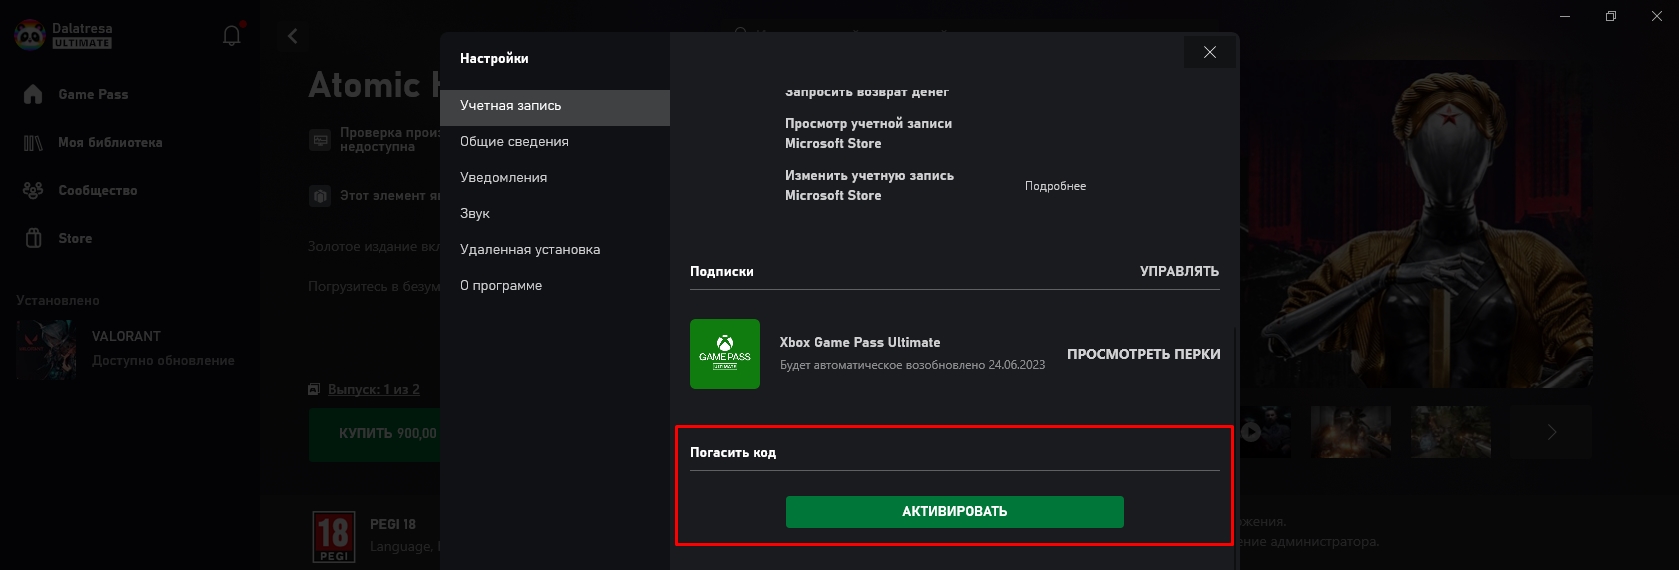Image resolution: width=1679 pixels, height=570 pixels.
Task: Click the green АКТИВИРОВАТЬ button
Action: point(955,512)
